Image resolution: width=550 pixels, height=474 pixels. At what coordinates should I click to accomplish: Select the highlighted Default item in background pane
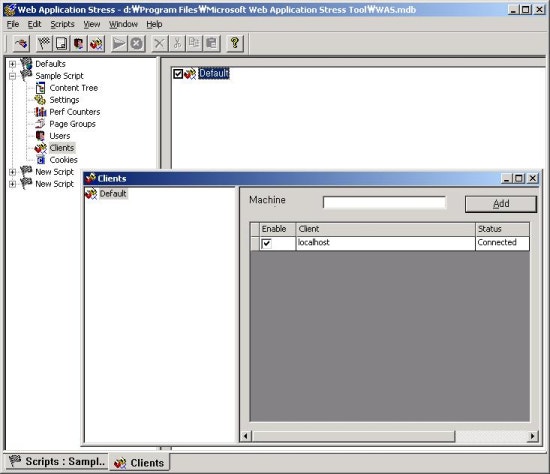click(214, 73)
